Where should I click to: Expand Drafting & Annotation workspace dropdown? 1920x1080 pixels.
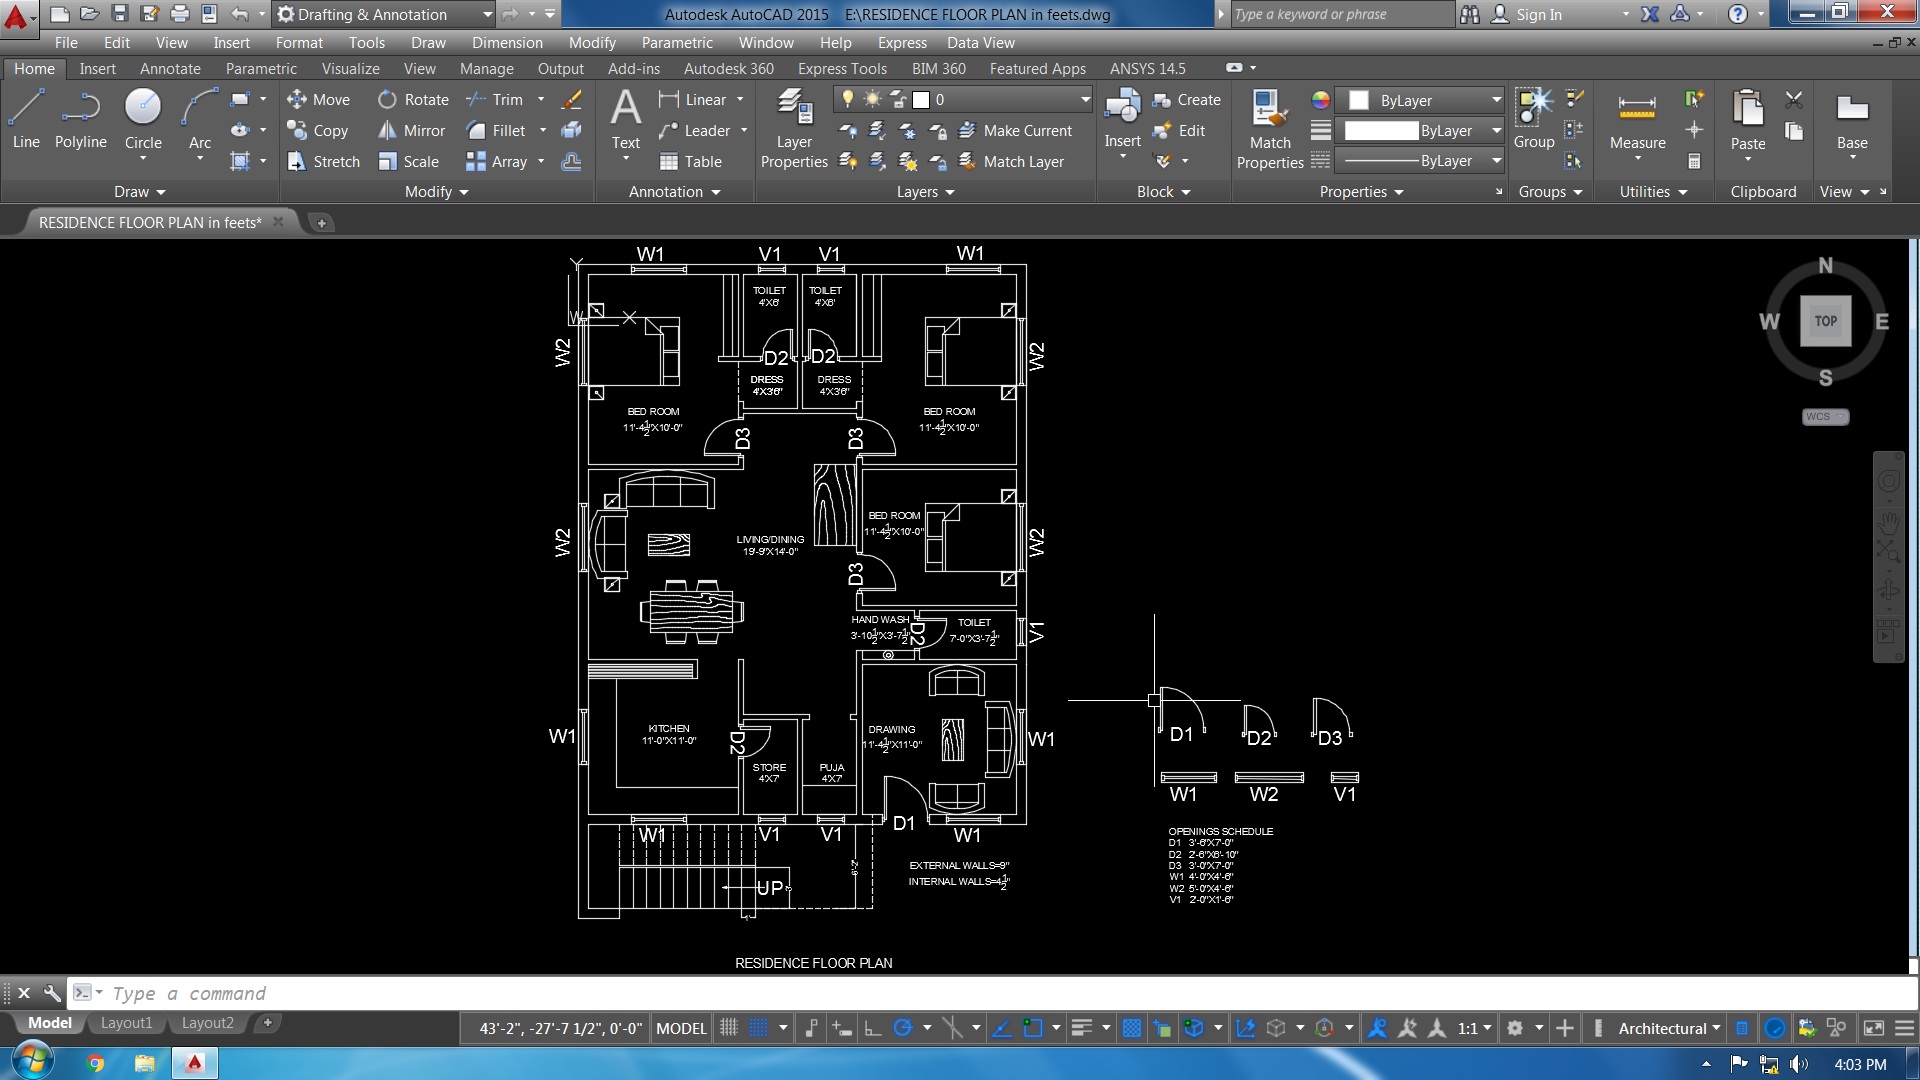coord(487,14)
